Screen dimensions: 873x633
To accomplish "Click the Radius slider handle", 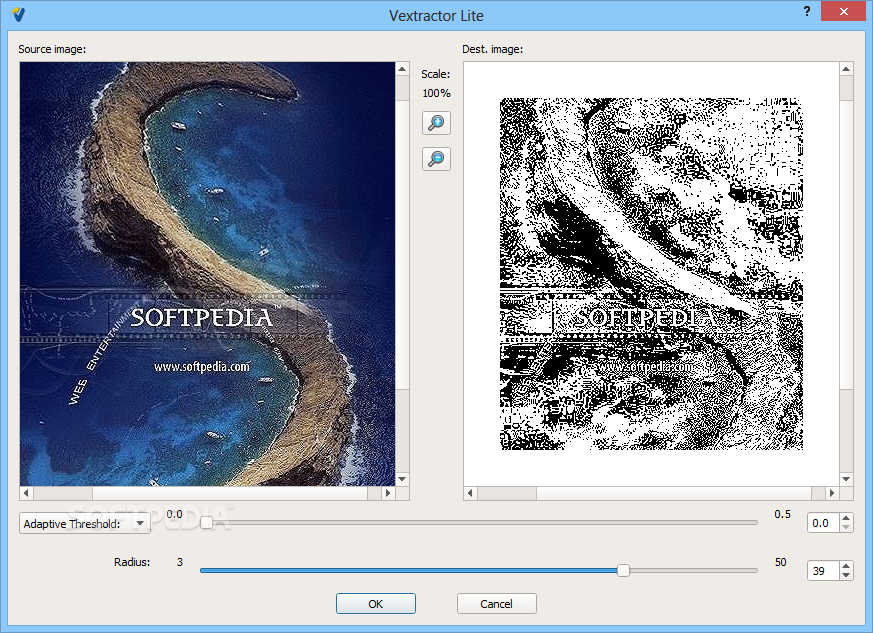I will pyautogui.click(x=624, y=570).
